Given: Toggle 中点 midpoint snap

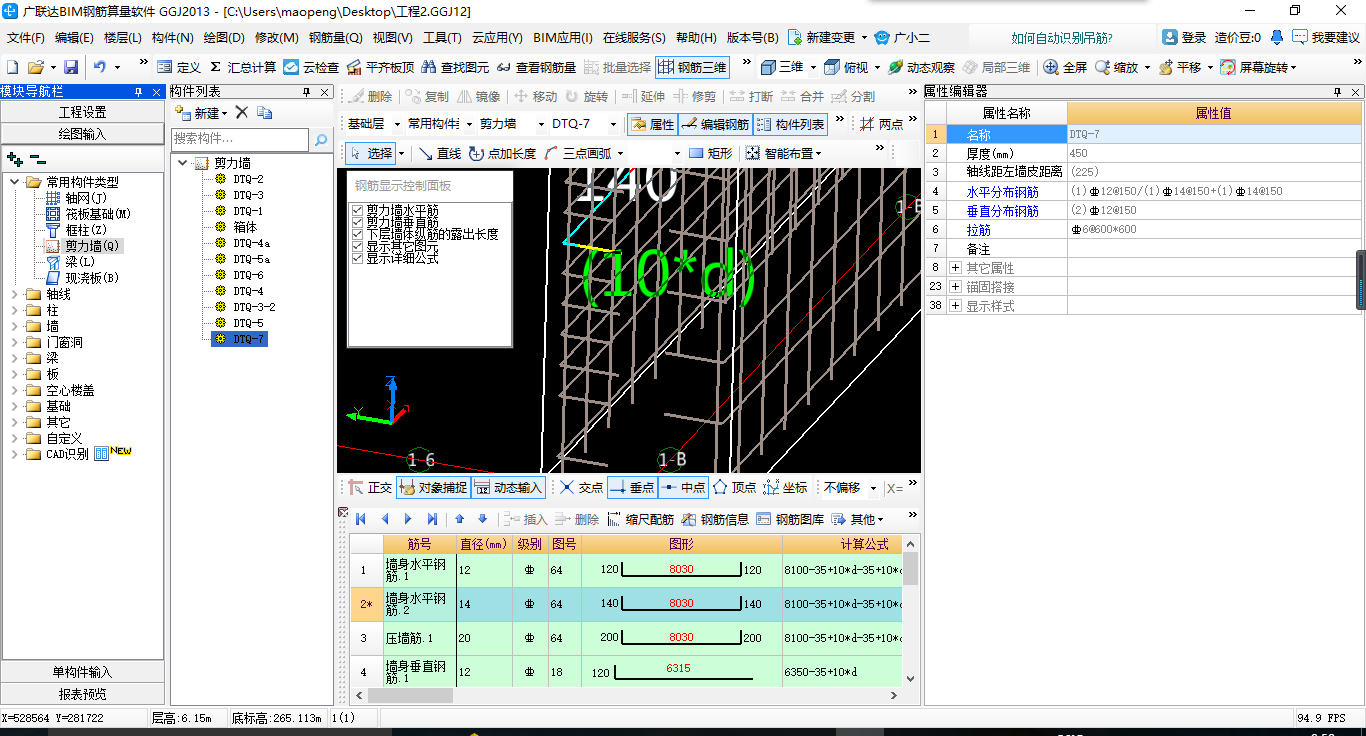Looking at the screenshot, I should tap(683, 488).
